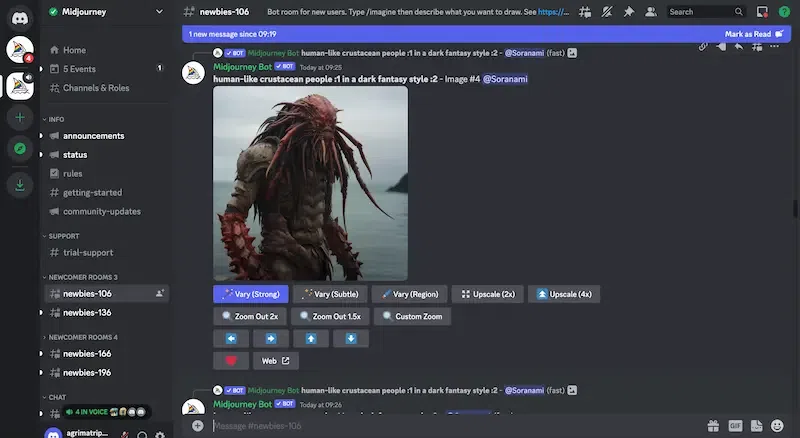800x438 pixels.
Task: Click the plus attachment icon in message bar
Action: 197,426
